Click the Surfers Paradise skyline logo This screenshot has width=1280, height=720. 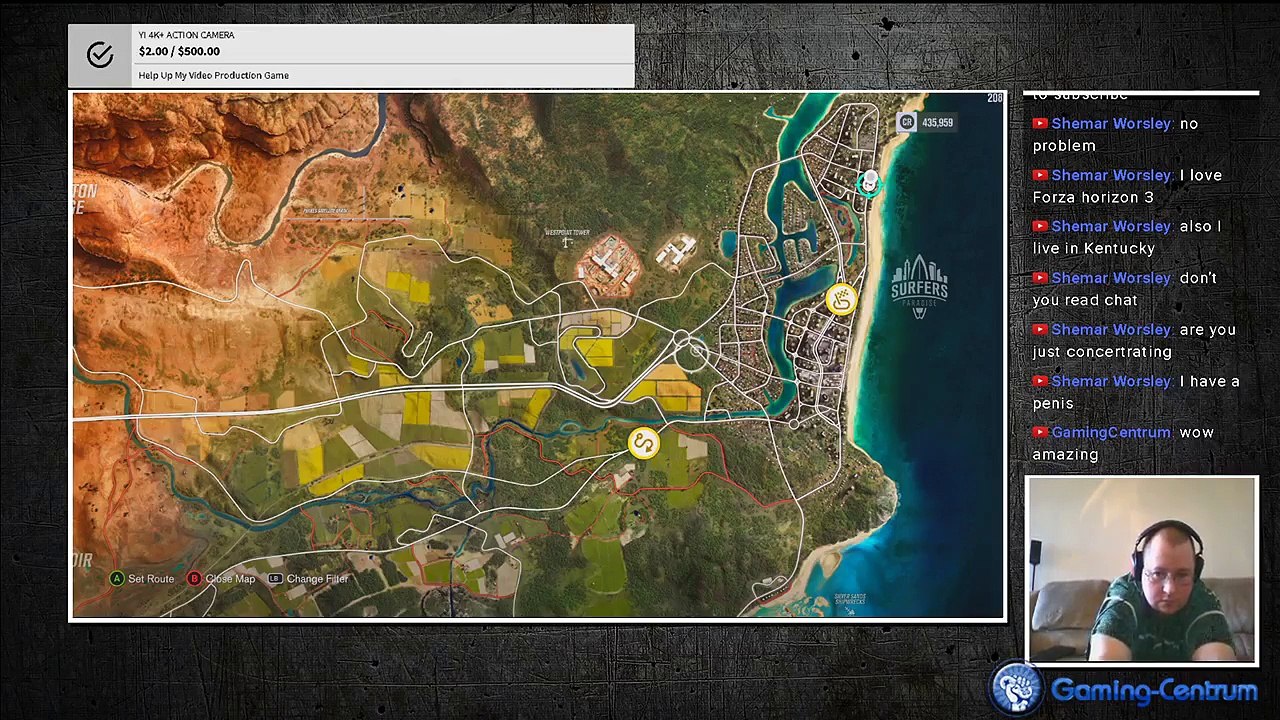pos(919,287)
